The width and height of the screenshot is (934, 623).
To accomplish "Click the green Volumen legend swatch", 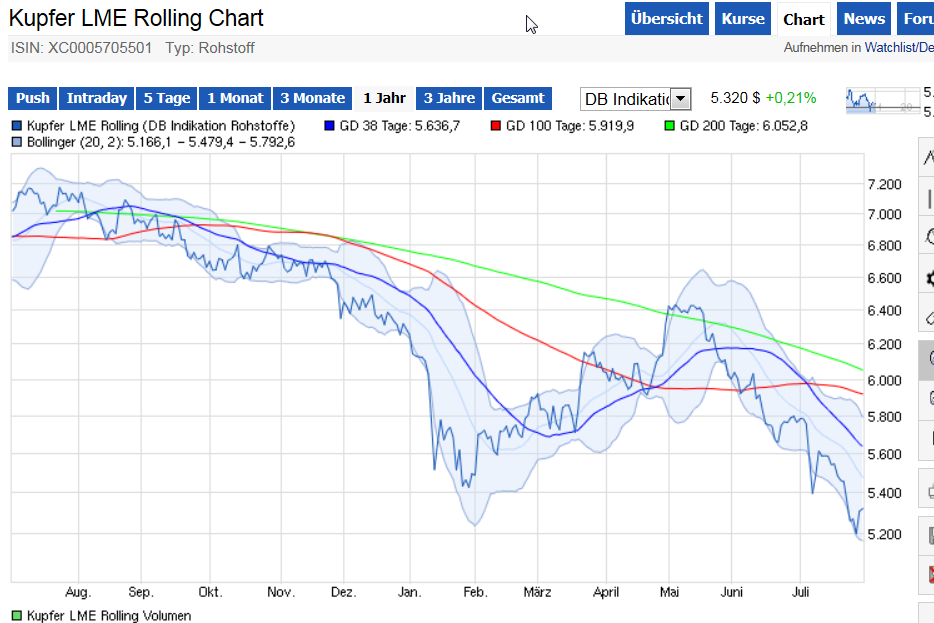I will click(17, 615).
